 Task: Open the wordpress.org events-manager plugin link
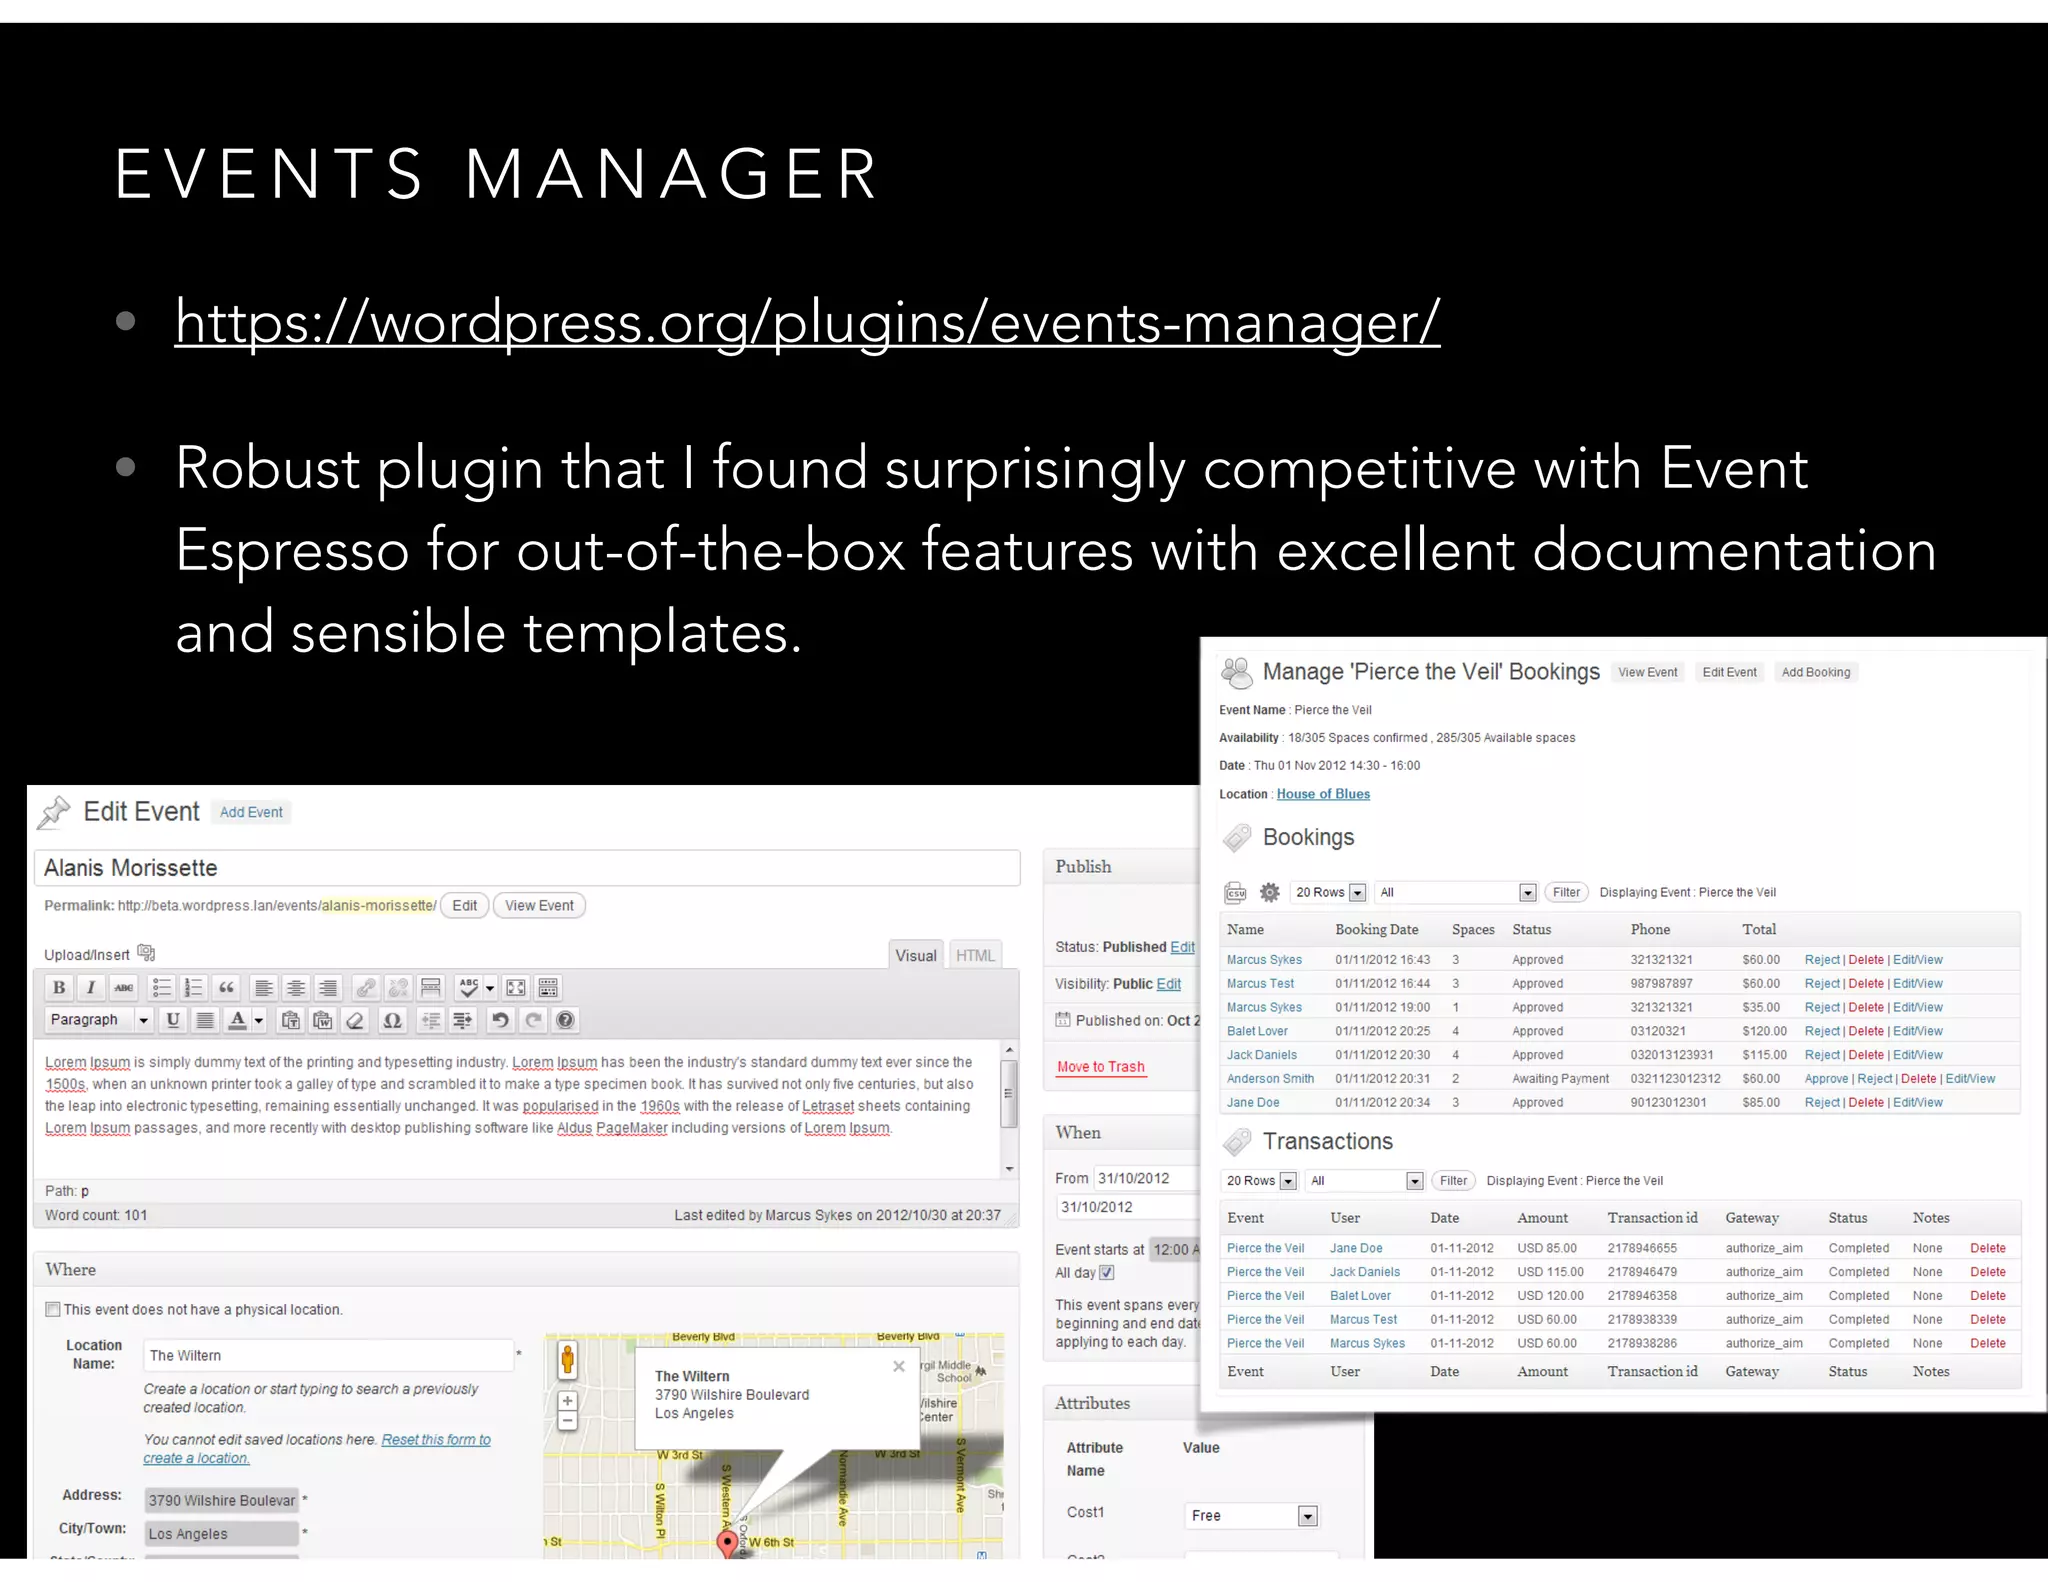pyautogui.click(x=807, y=322)
